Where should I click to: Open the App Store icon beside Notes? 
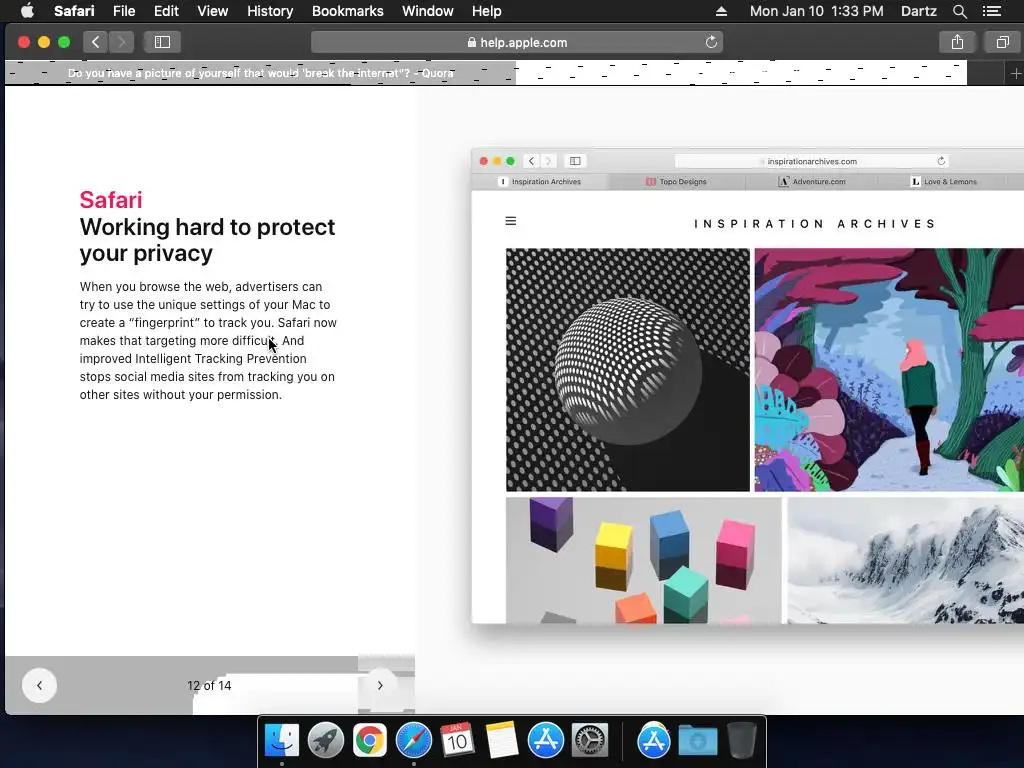click(x=545, y=741)
